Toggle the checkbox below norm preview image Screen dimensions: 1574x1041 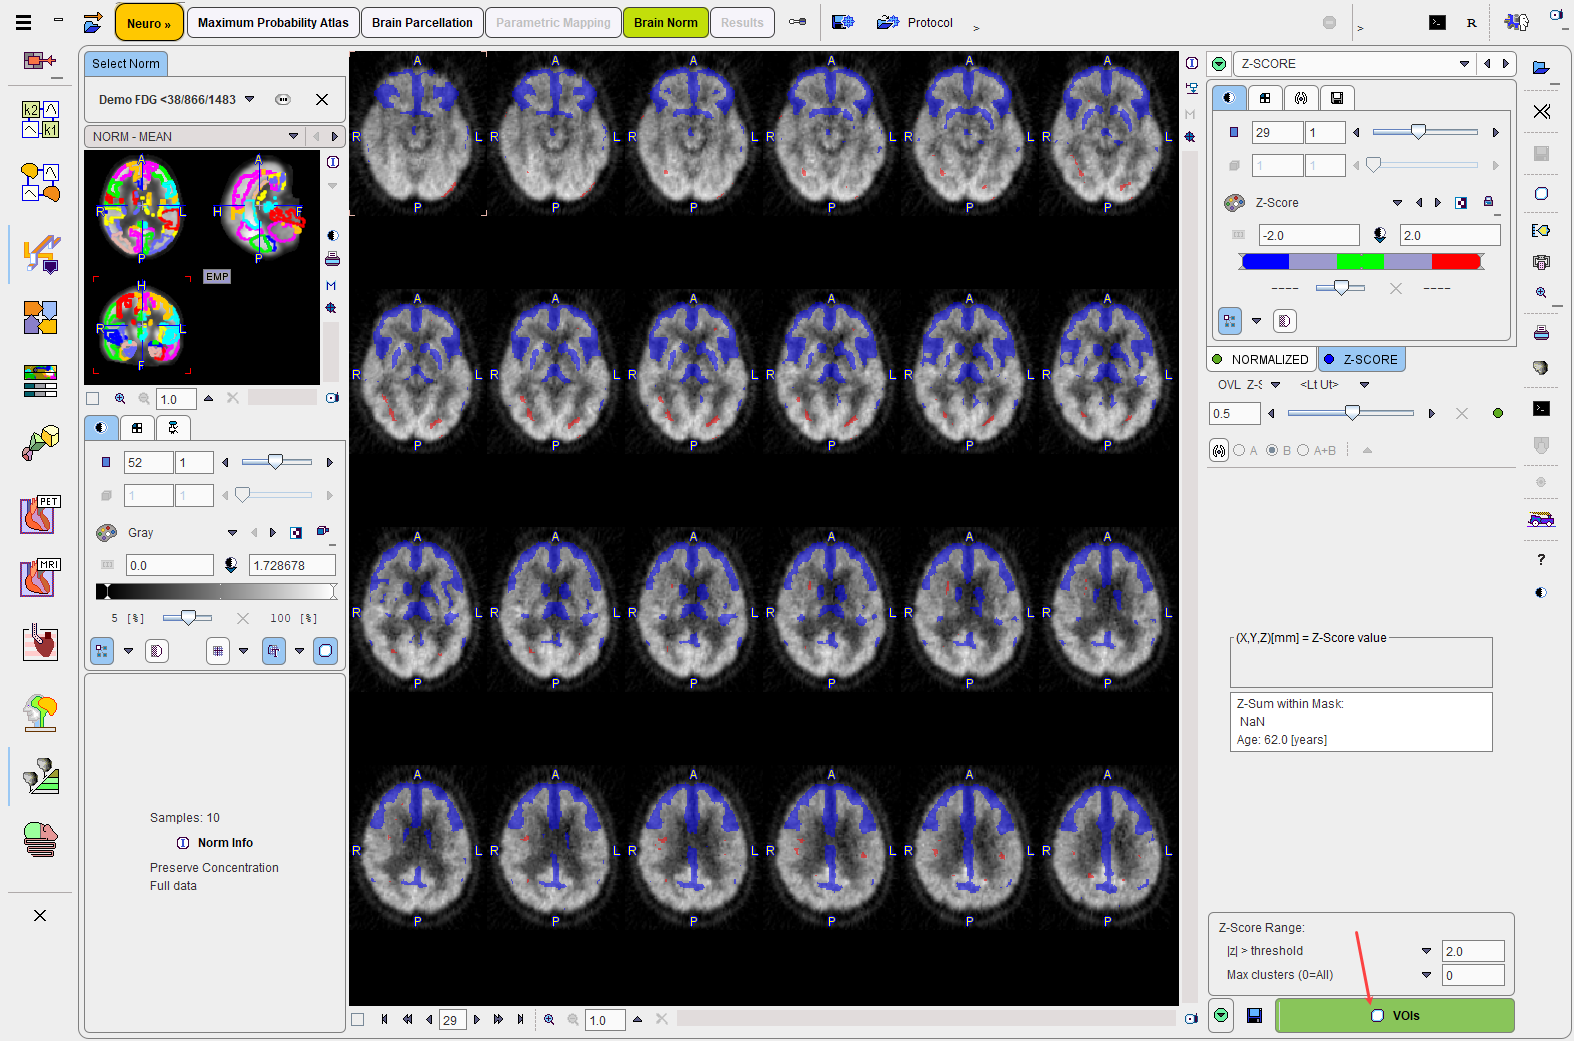click(93, 398)
